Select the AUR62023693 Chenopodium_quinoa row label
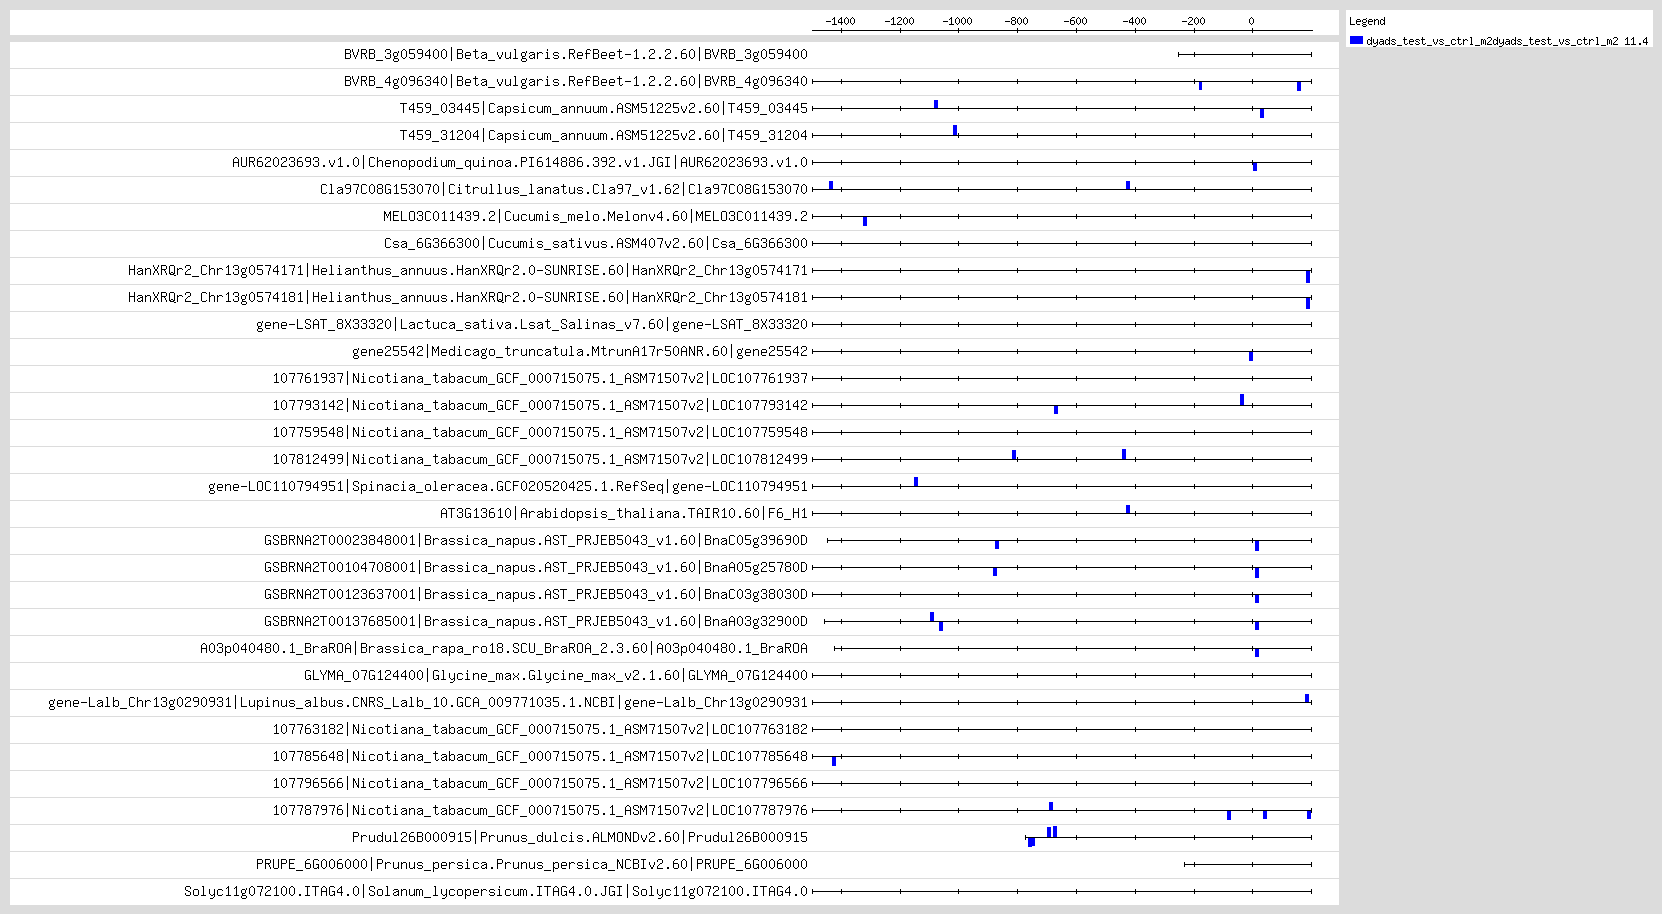The height and width of the screenshot is (914, 1662). coord(520,162)
